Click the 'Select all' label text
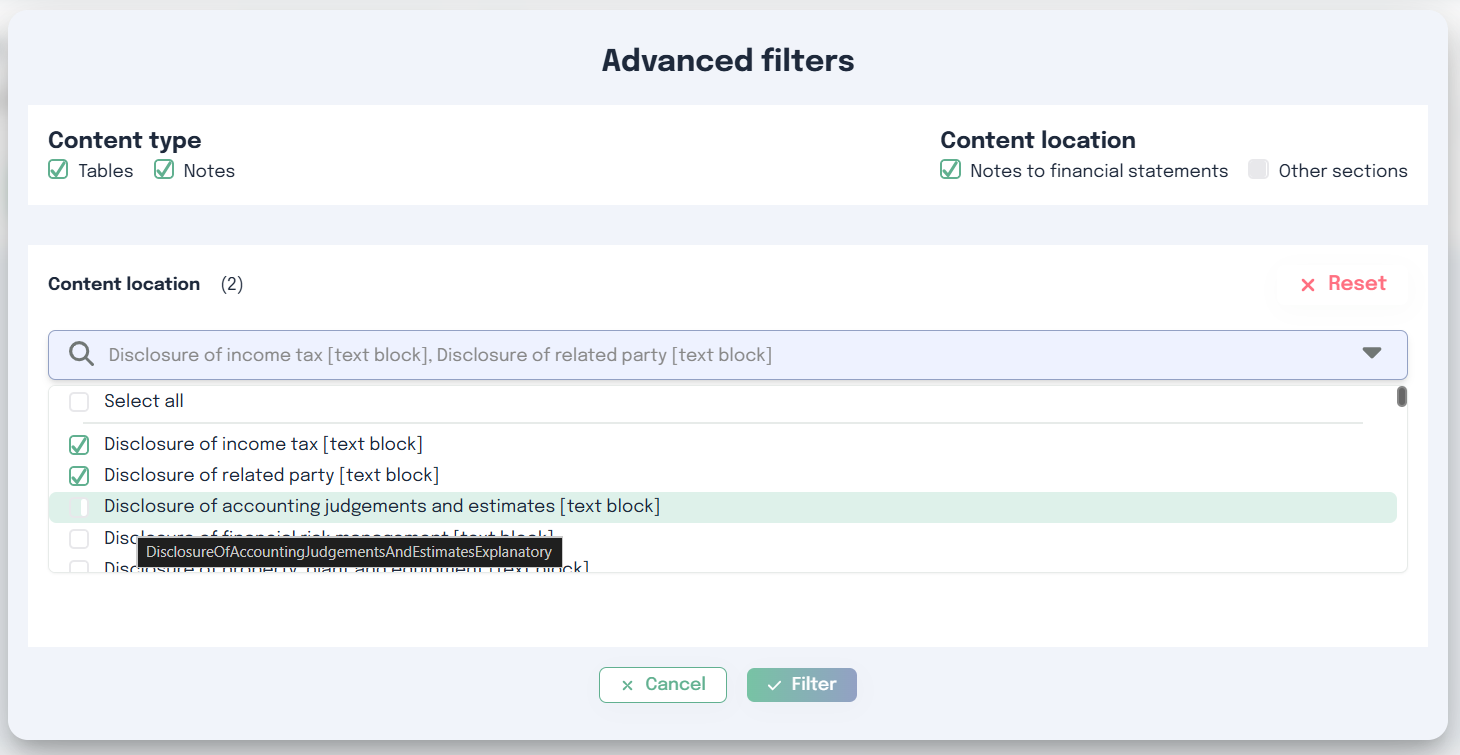 pos(144,401)
